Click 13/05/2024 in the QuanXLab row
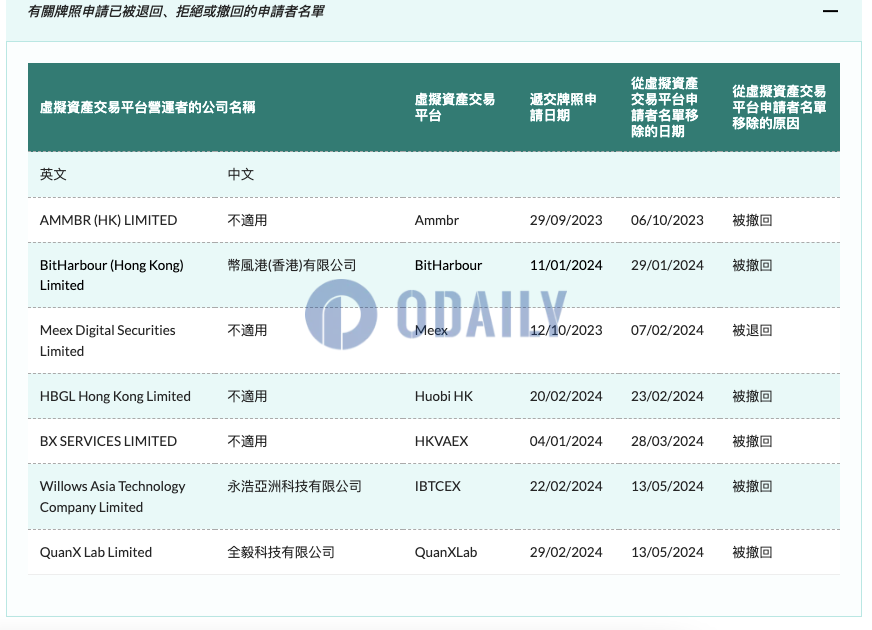This screenshot has height=630, width=872. click(x=667, y=553)
